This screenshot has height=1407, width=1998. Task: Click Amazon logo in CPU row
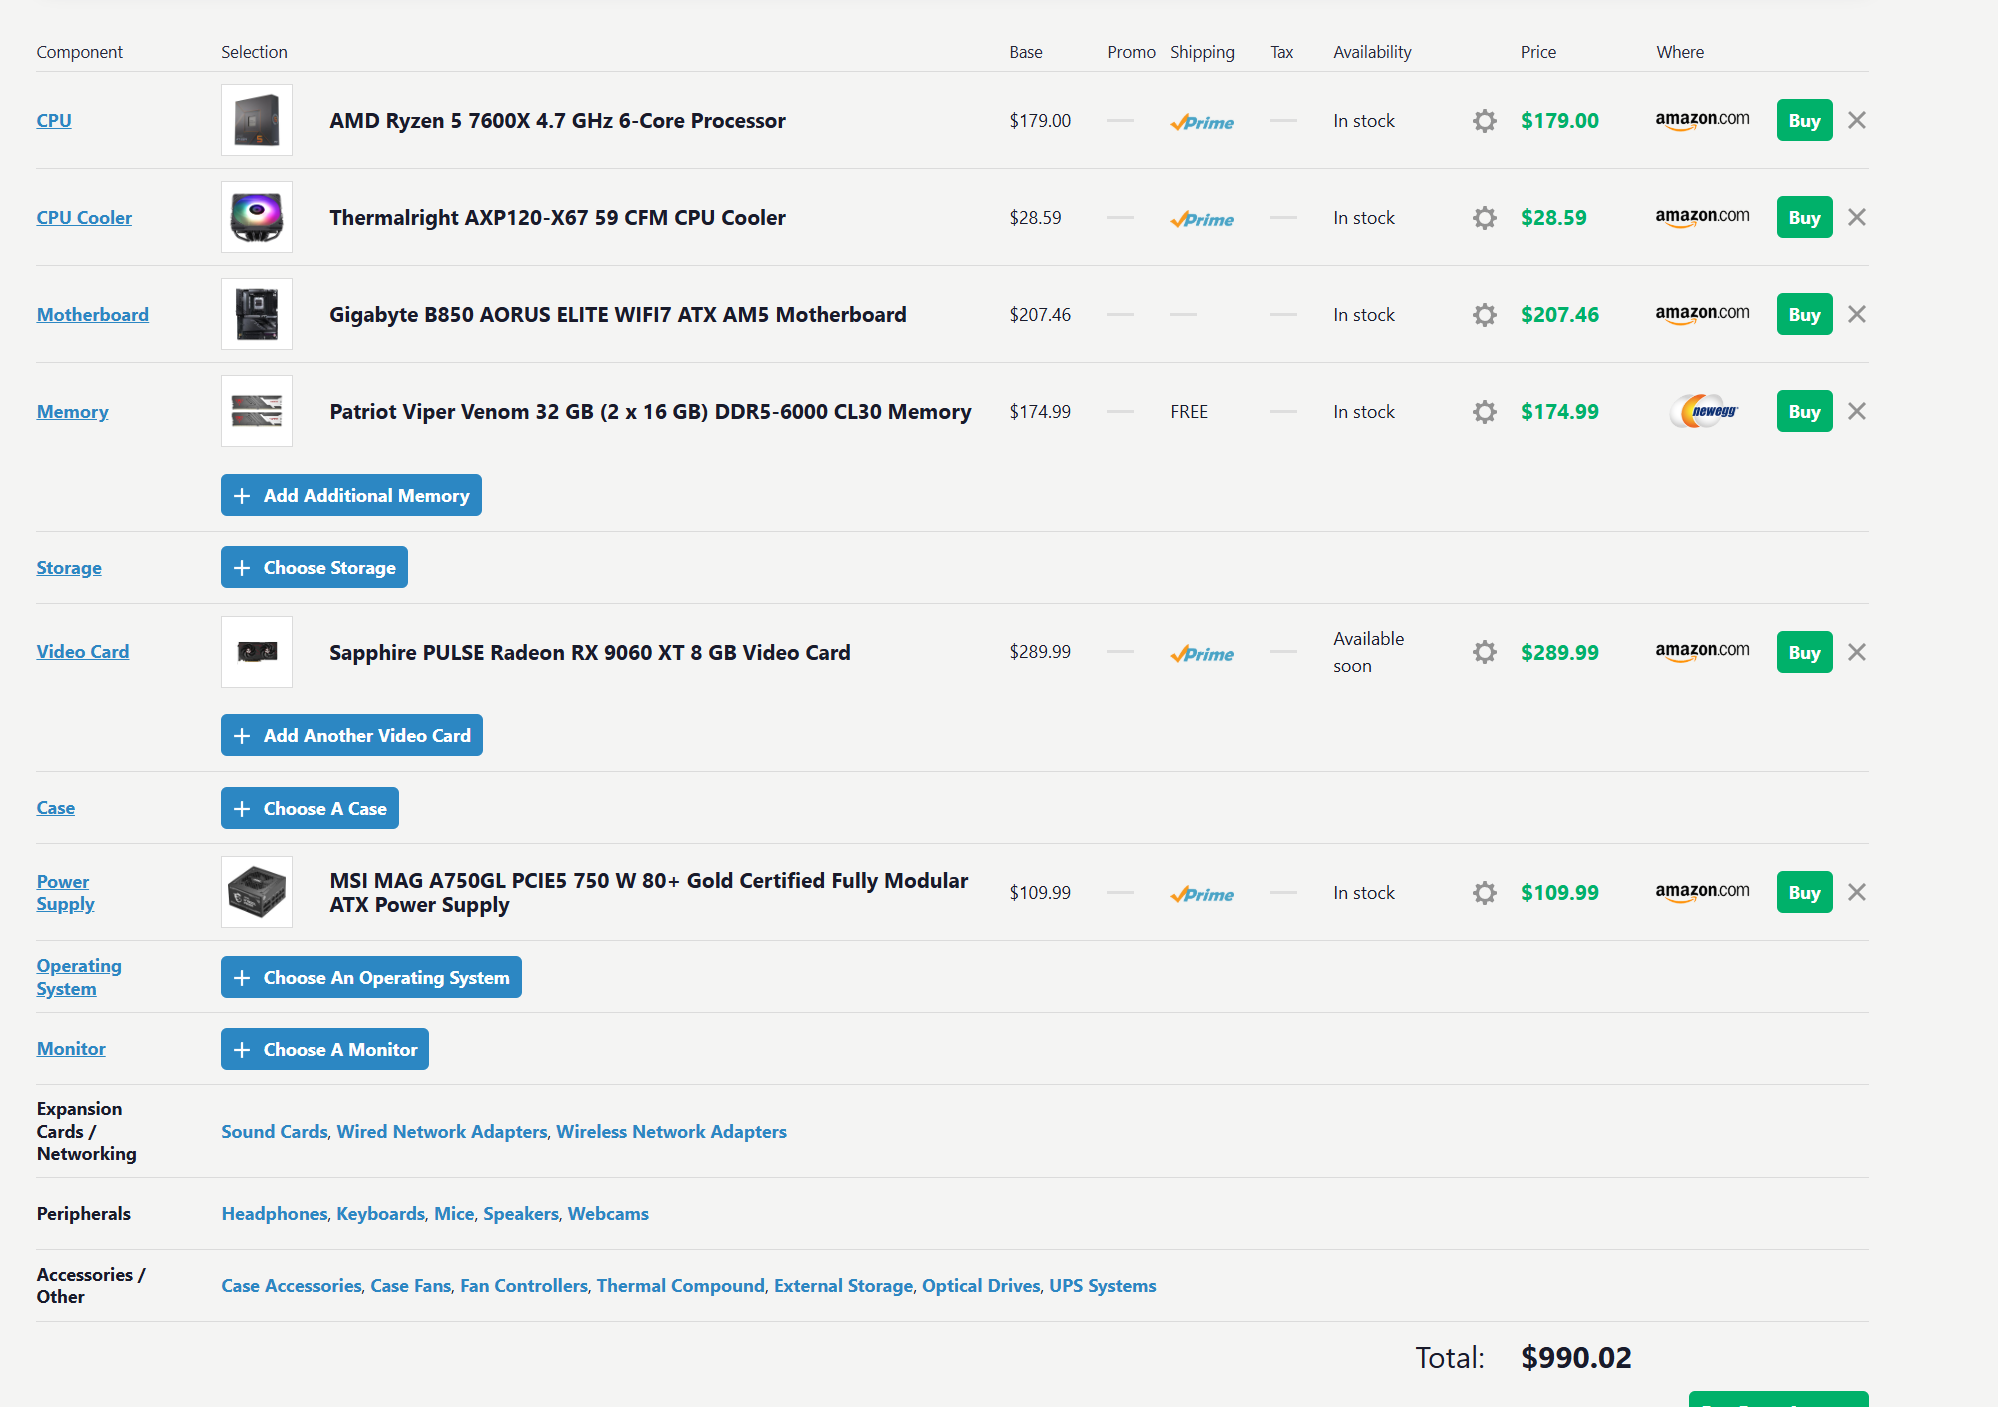(1702, 120)
